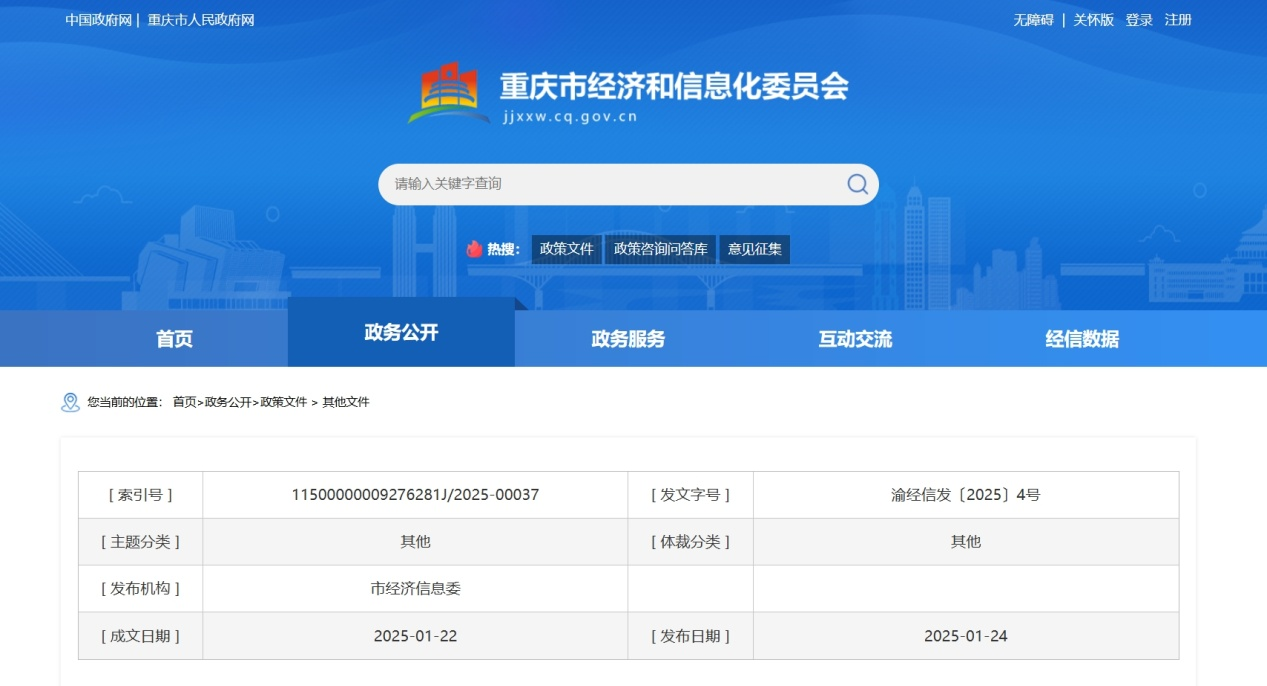Click 其他文件 in the breadcrumb trail
Image resolution: width=1267 pixels, height=686 pixels.
click(x=346, y=402)
